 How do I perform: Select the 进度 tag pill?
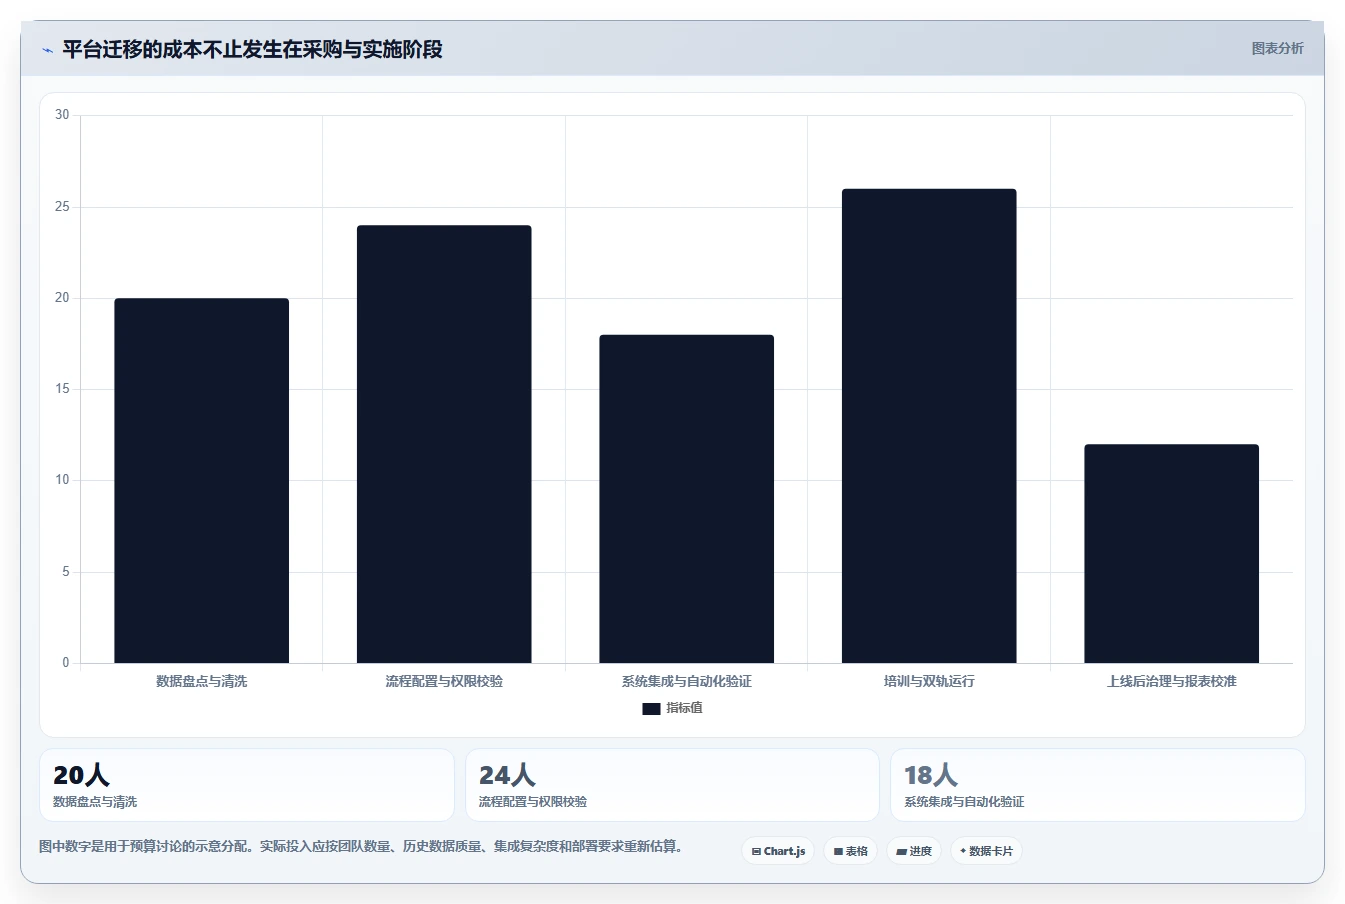[x=914, y=851]
